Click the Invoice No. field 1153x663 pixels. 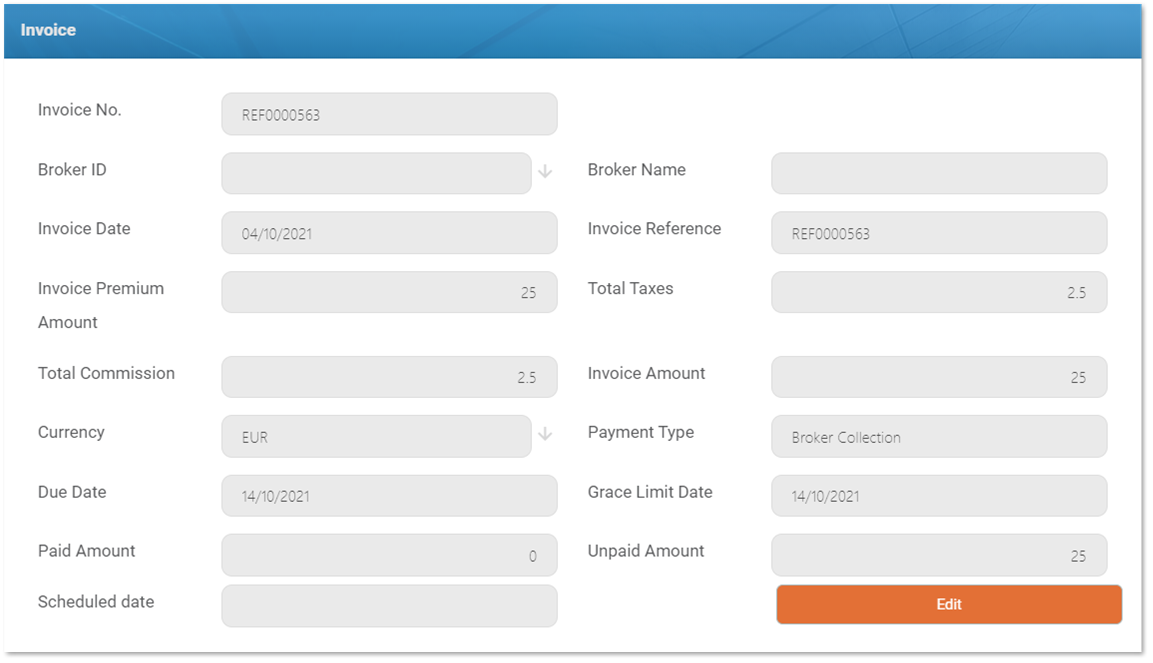(389, 114)
